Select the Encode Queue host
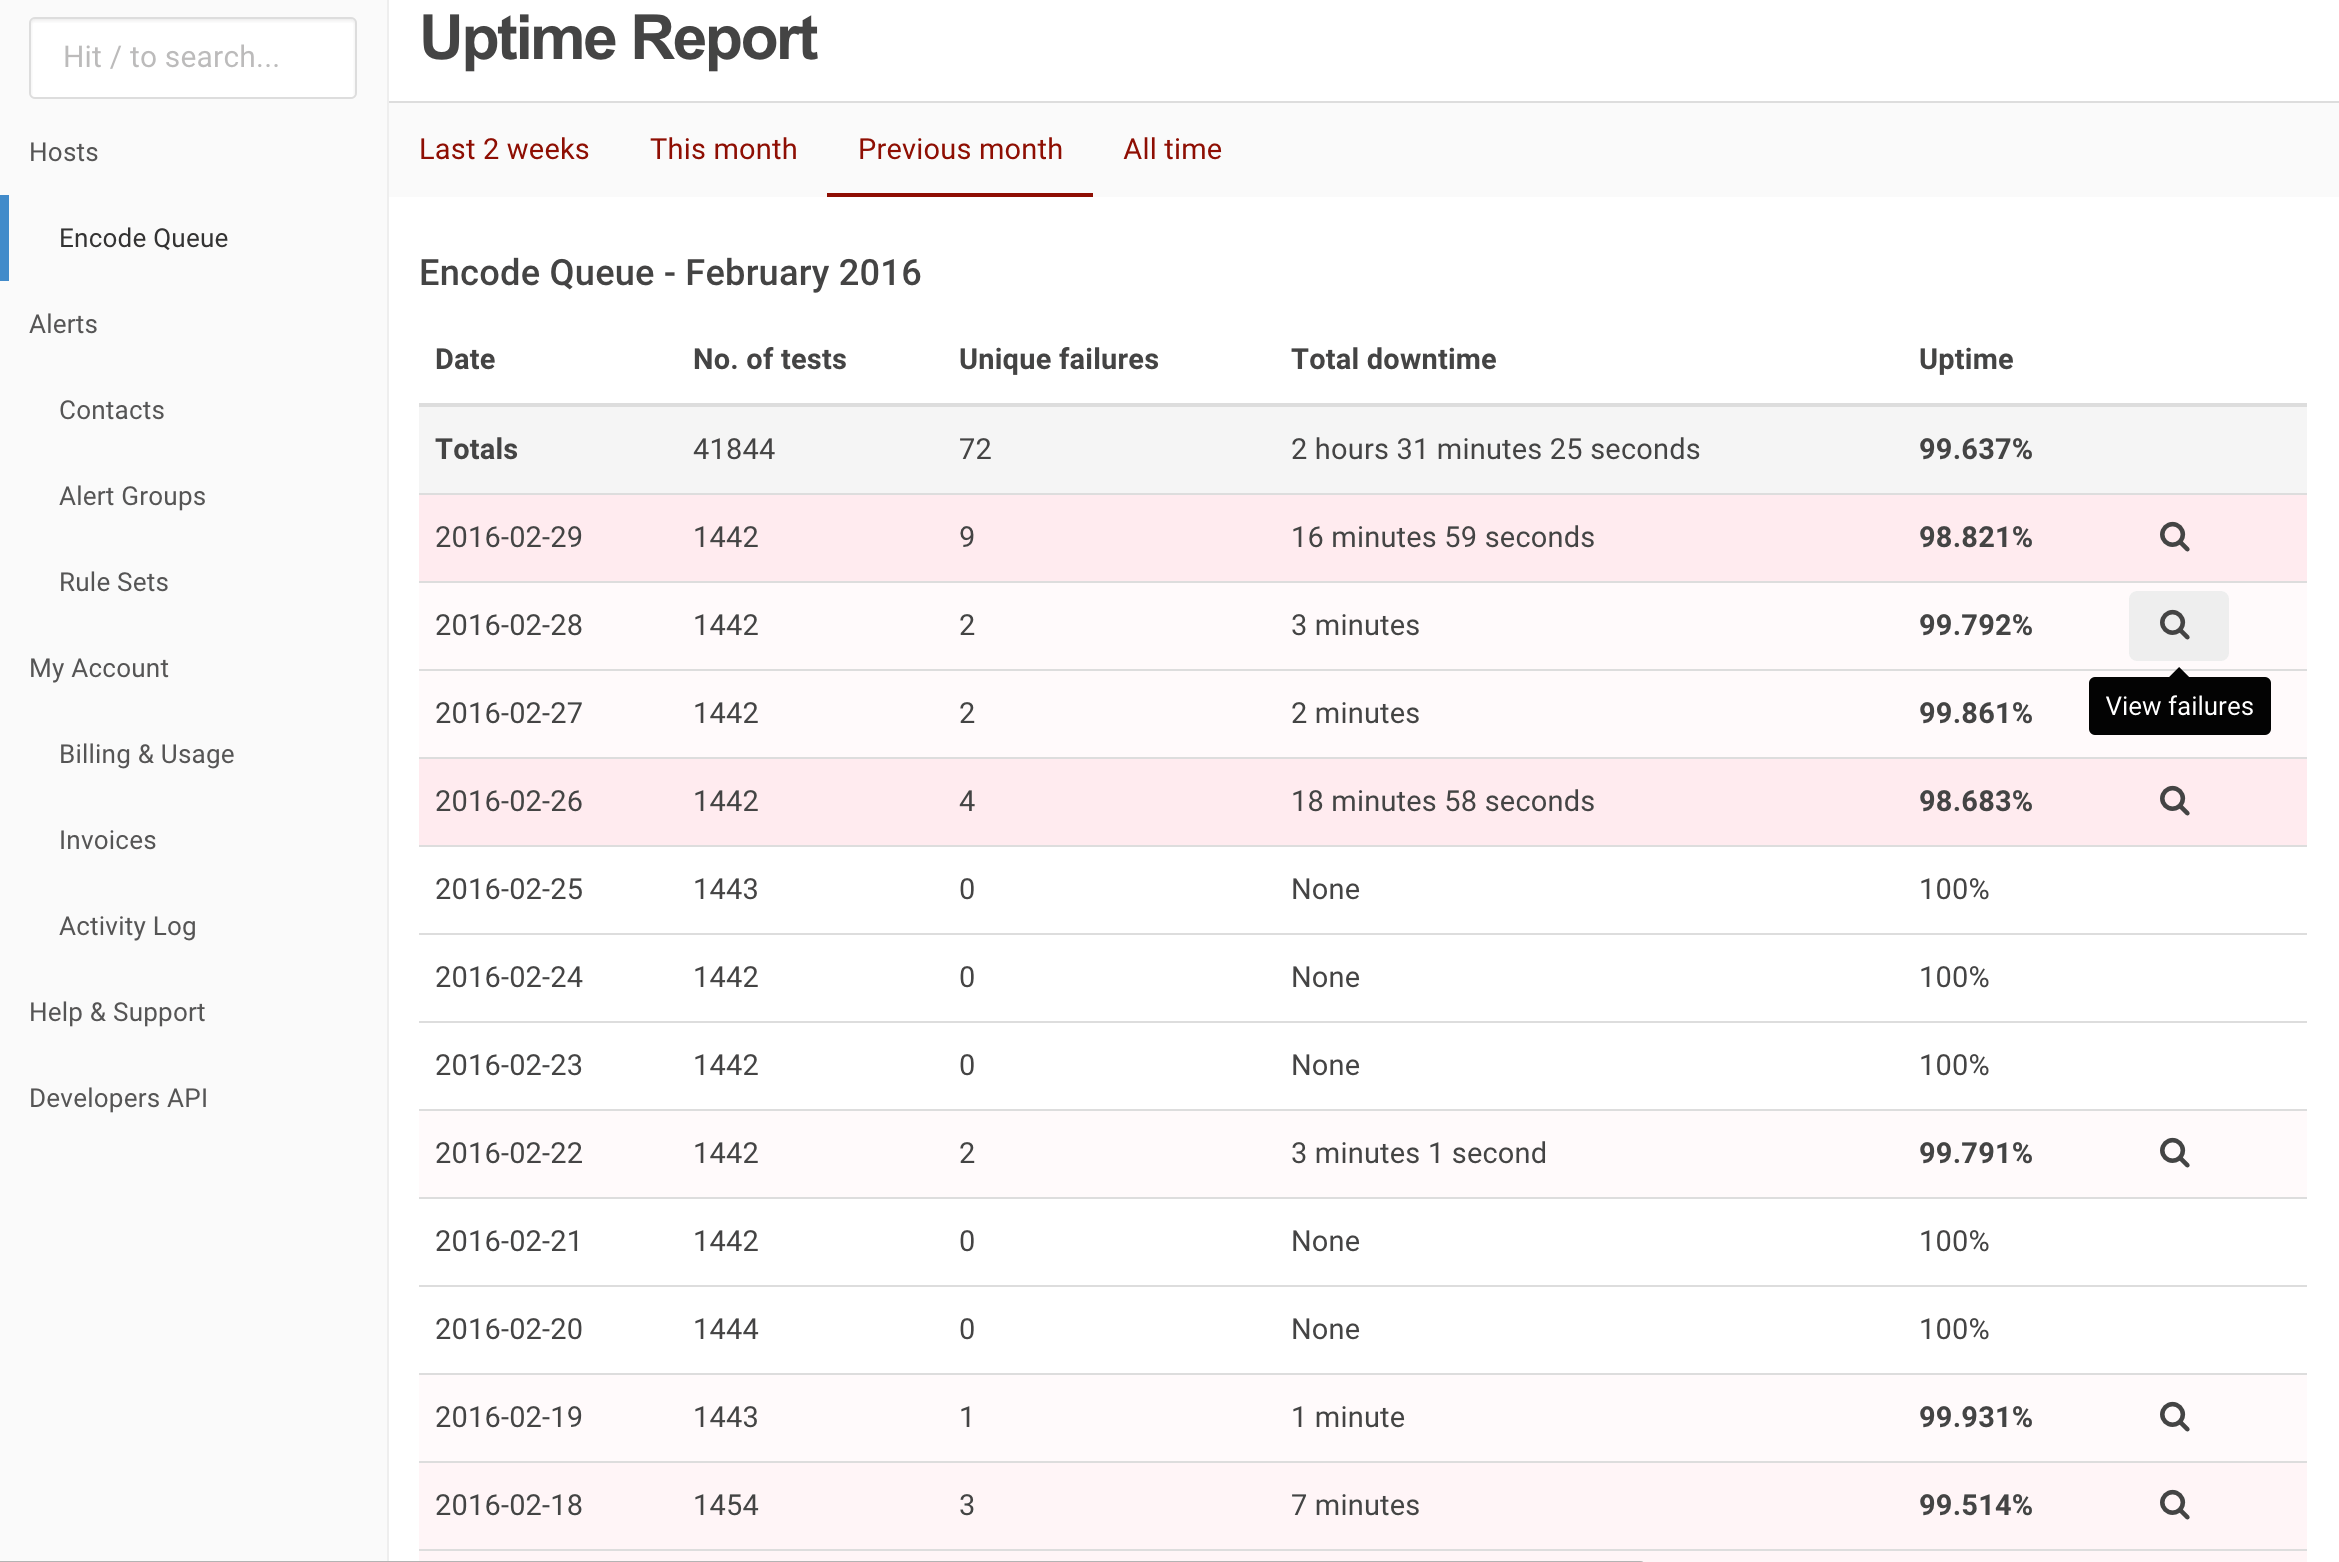 (143, 238)
